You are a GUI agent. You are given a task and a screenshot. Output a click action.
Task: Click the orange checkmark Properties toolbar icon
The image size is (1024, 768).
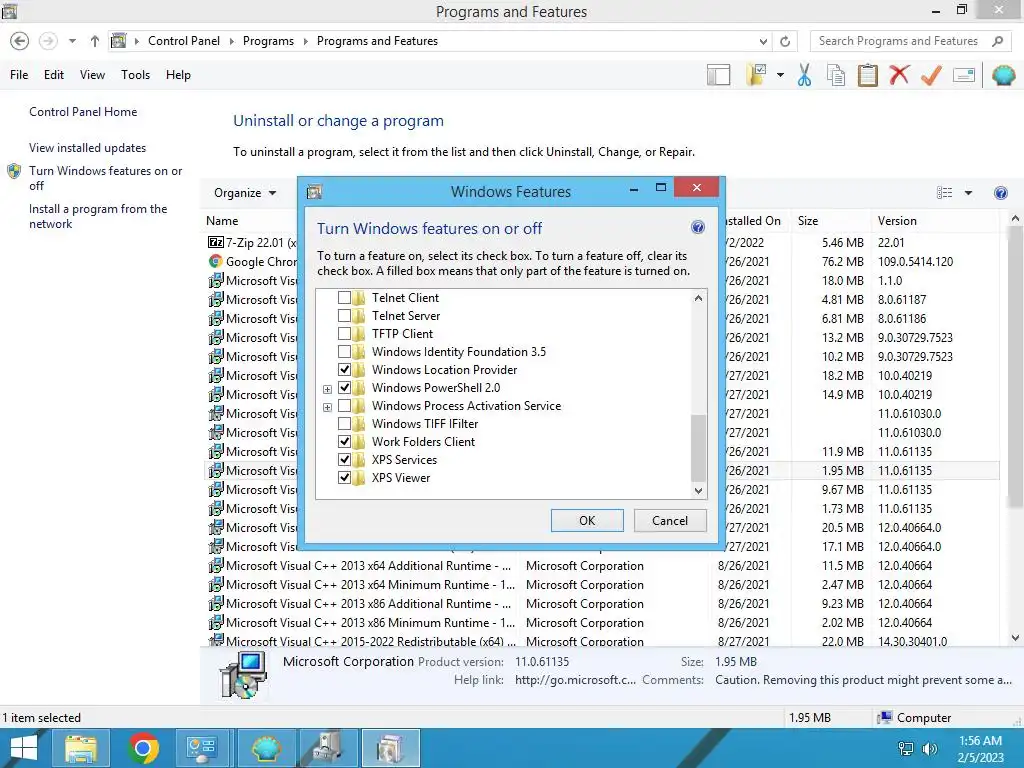[x=931, y=75]
